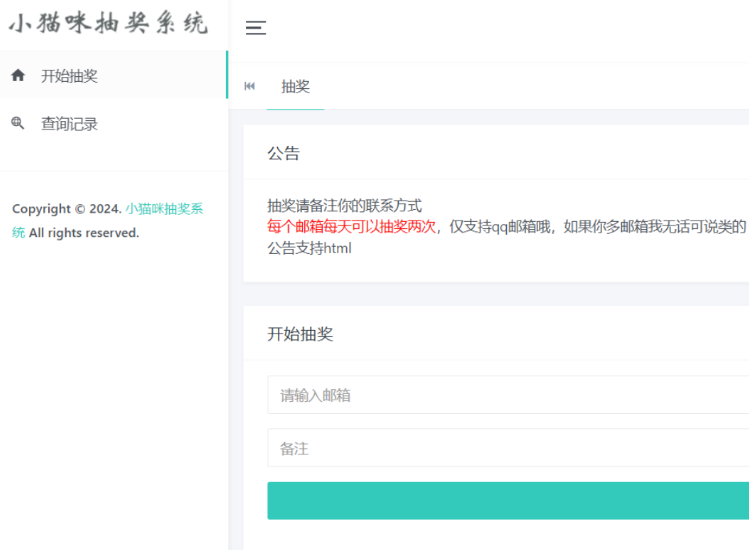Click the 公告支持html announcement line
This screenshot has height=550, width=749.
(x=309, y=248)
